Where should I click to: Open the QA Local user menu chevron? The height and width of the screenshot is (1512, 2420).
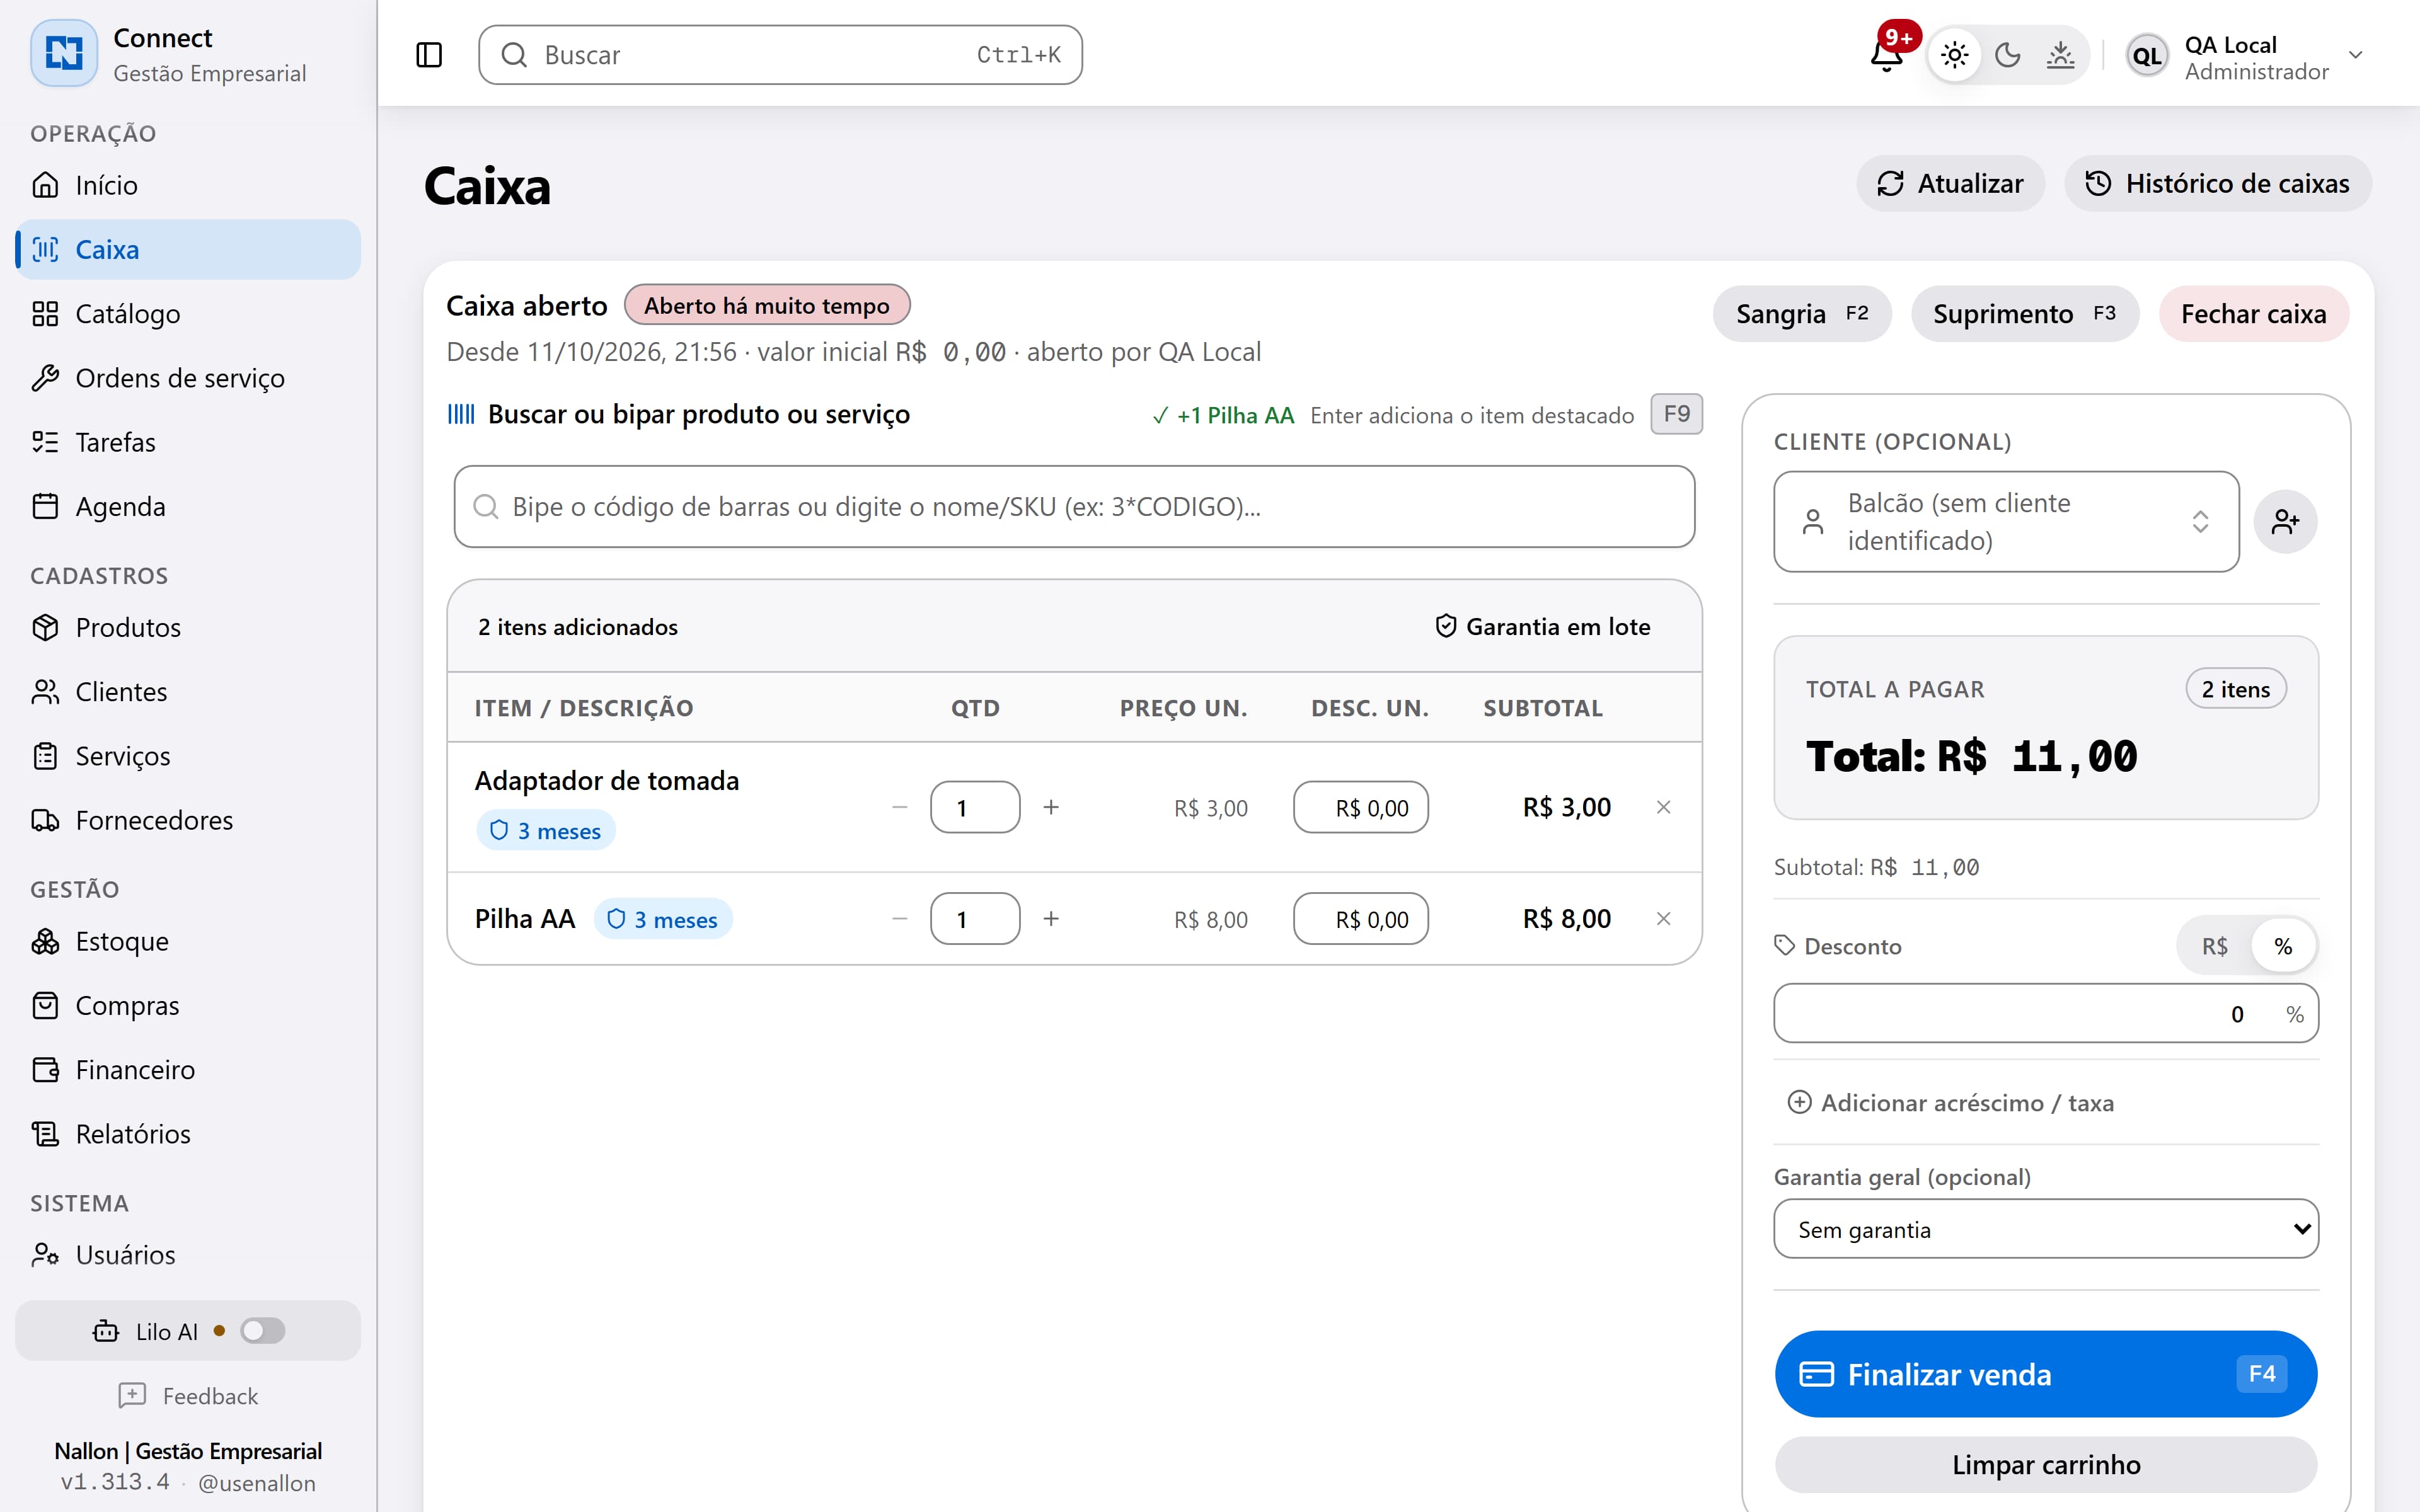click(x=2356, y=54)
